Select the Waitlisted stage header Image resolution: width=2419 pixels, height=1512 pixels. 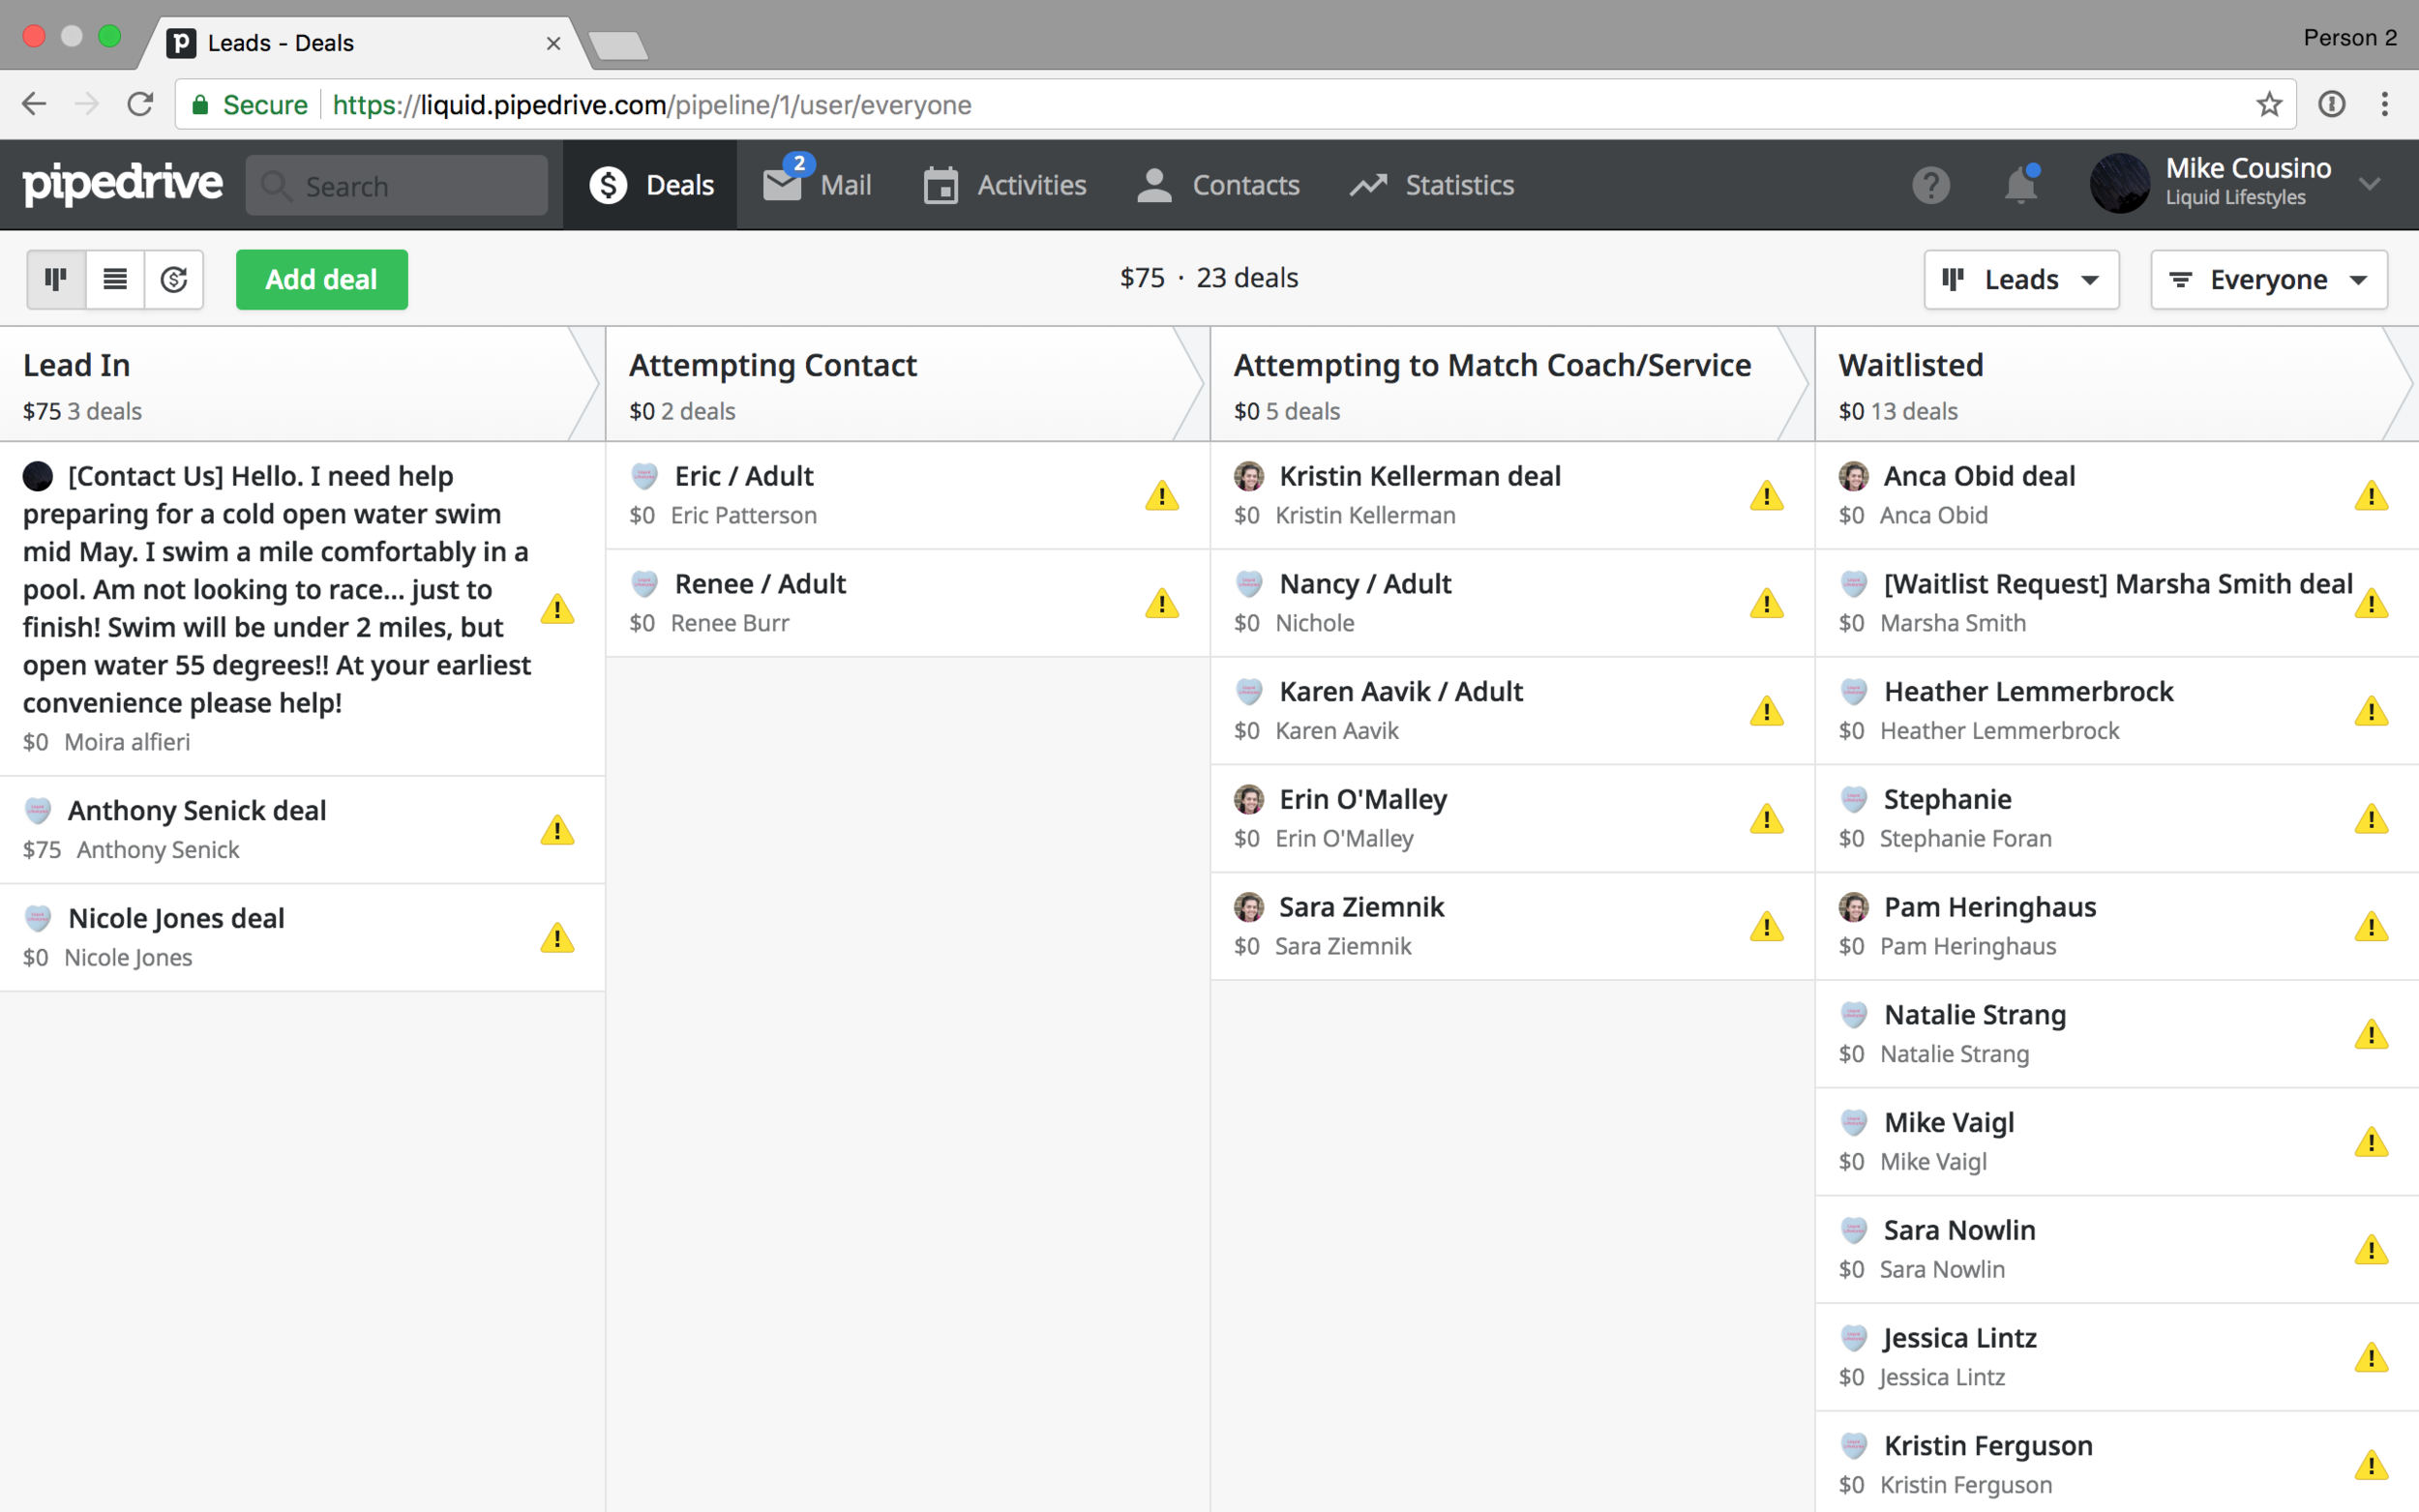(x=2115, y=384)
